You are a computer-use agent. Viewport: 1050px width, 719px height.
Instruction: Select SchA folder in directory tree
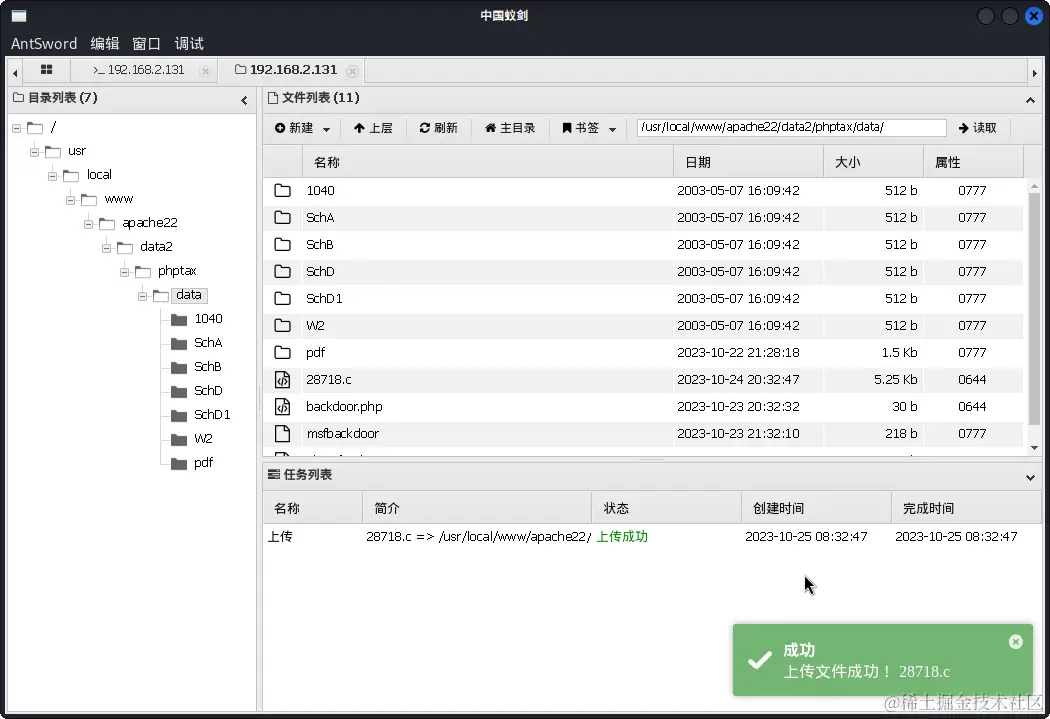point(208,343)
